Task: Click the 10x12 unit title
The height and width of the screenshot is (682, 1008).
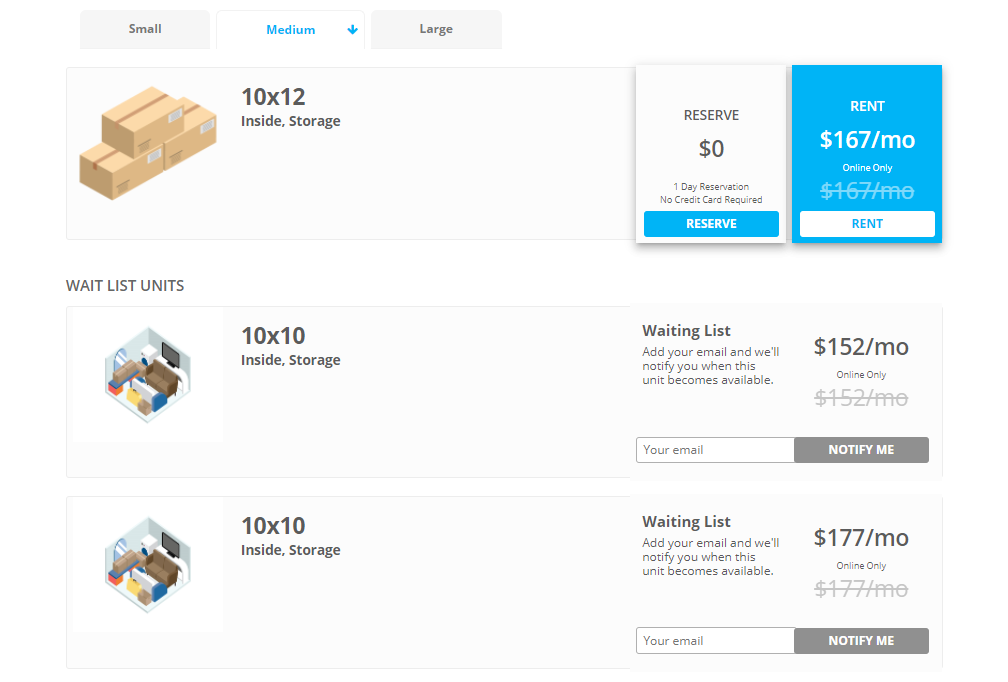Action: [x=273, y=97]
